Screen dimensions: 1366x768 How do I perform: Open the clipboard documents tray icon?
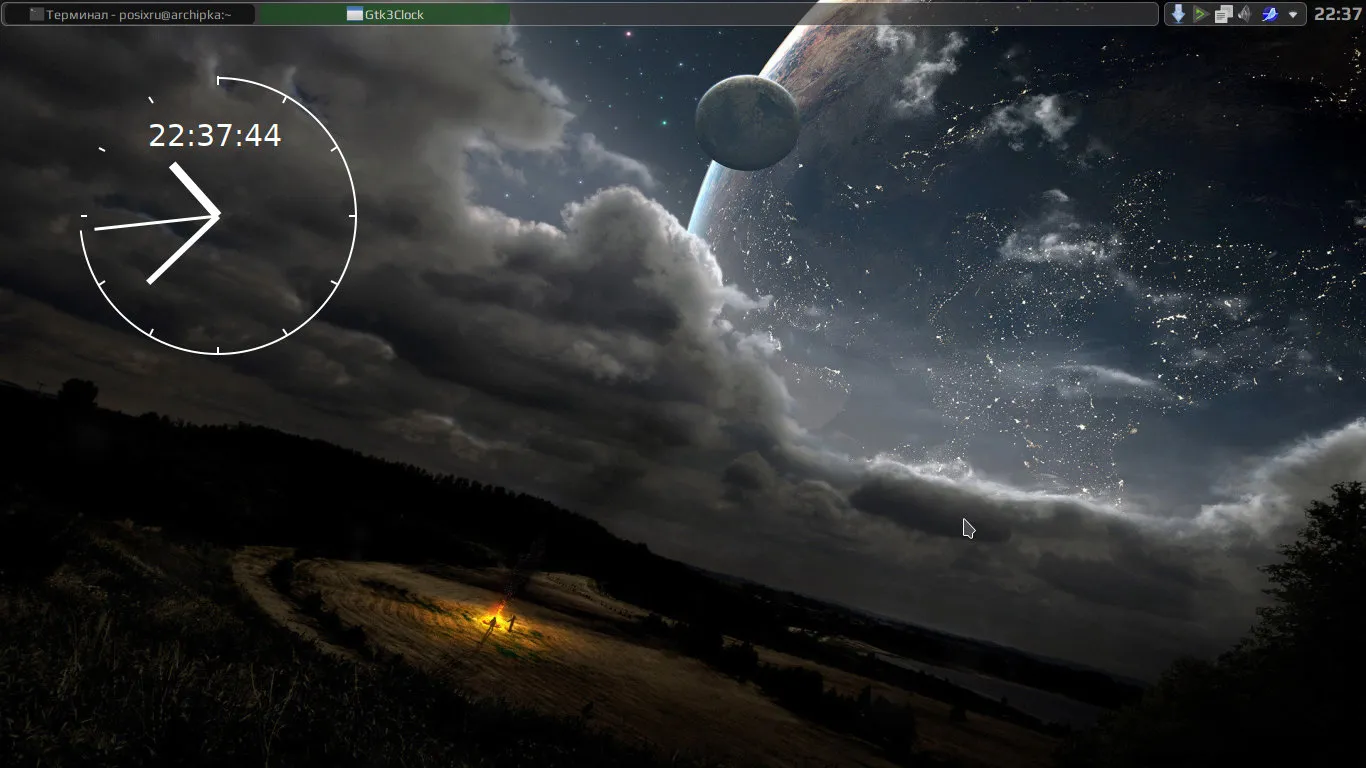[1223, 14]
